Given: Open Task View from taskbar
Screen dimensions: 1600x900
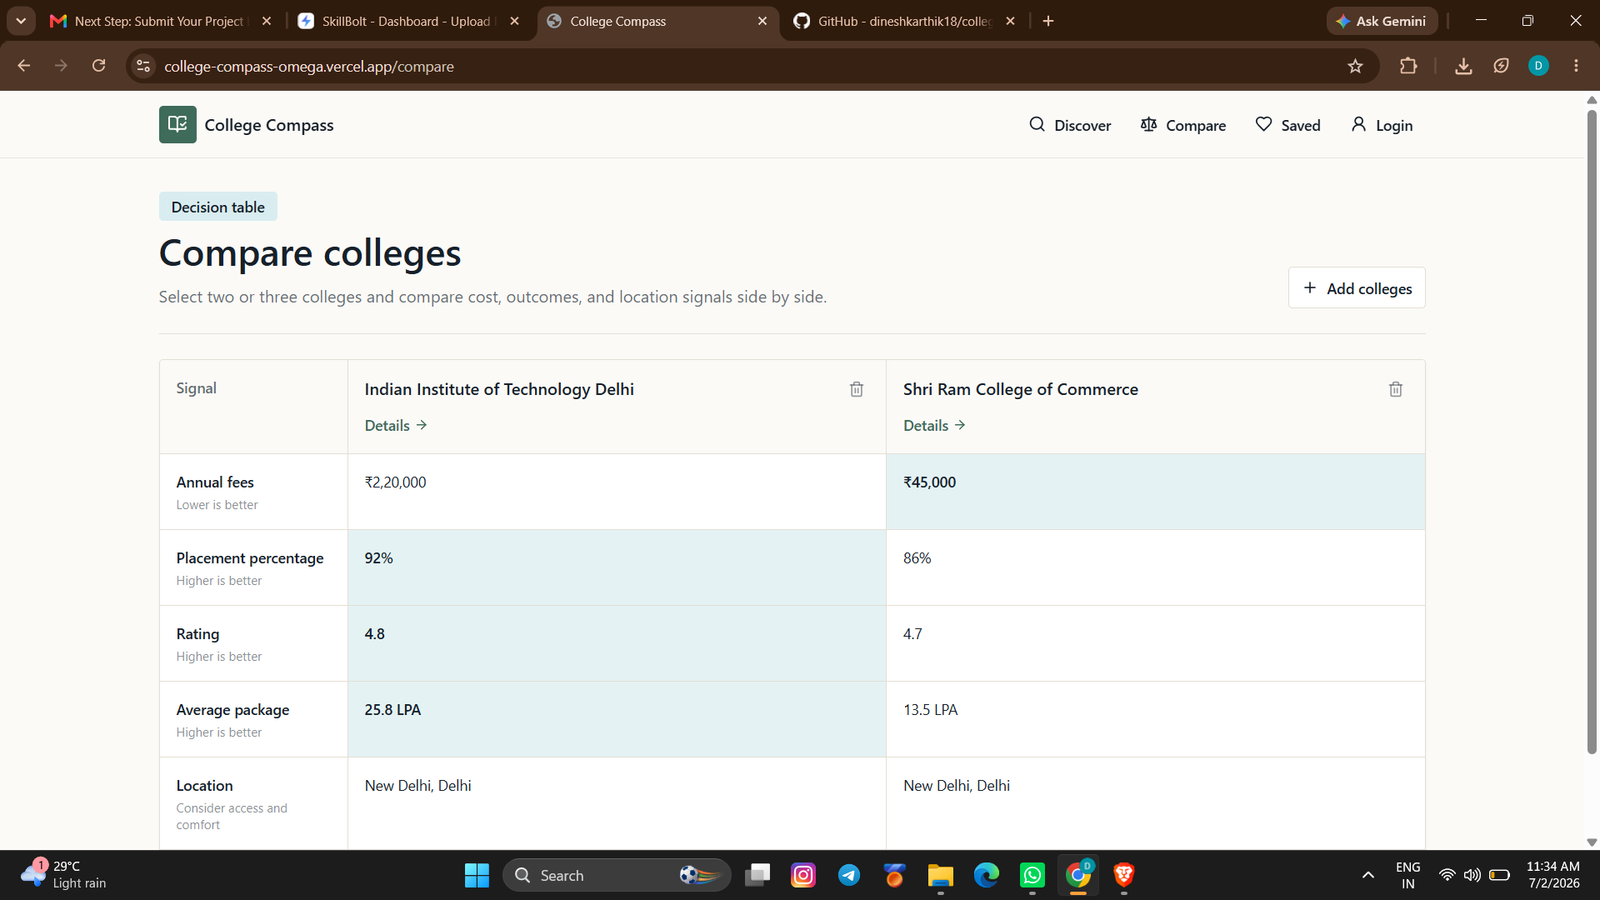Looking at the screenshot, I should click(758, 875).
